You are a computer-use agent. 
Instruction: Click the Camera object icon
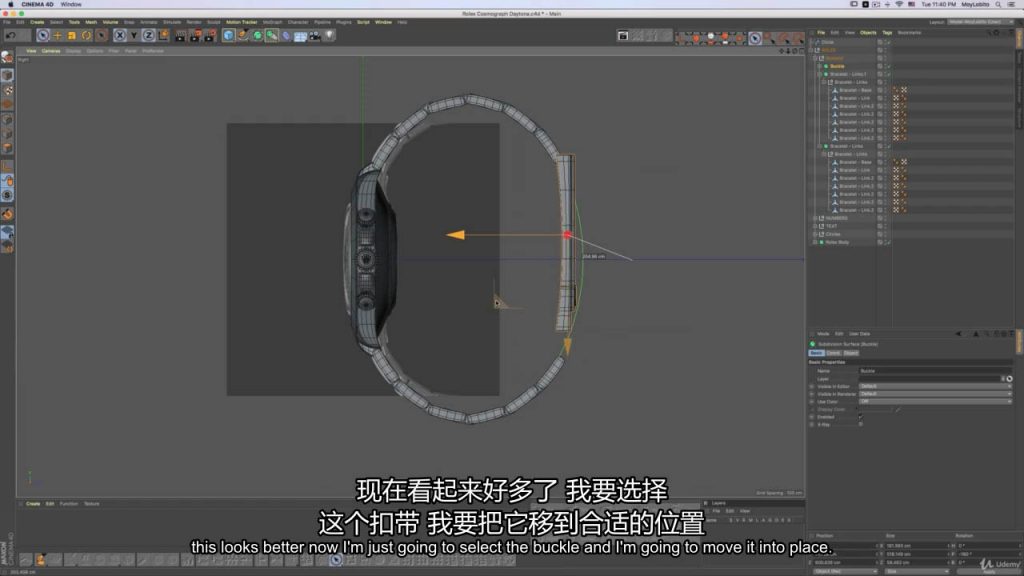point(315,36)
